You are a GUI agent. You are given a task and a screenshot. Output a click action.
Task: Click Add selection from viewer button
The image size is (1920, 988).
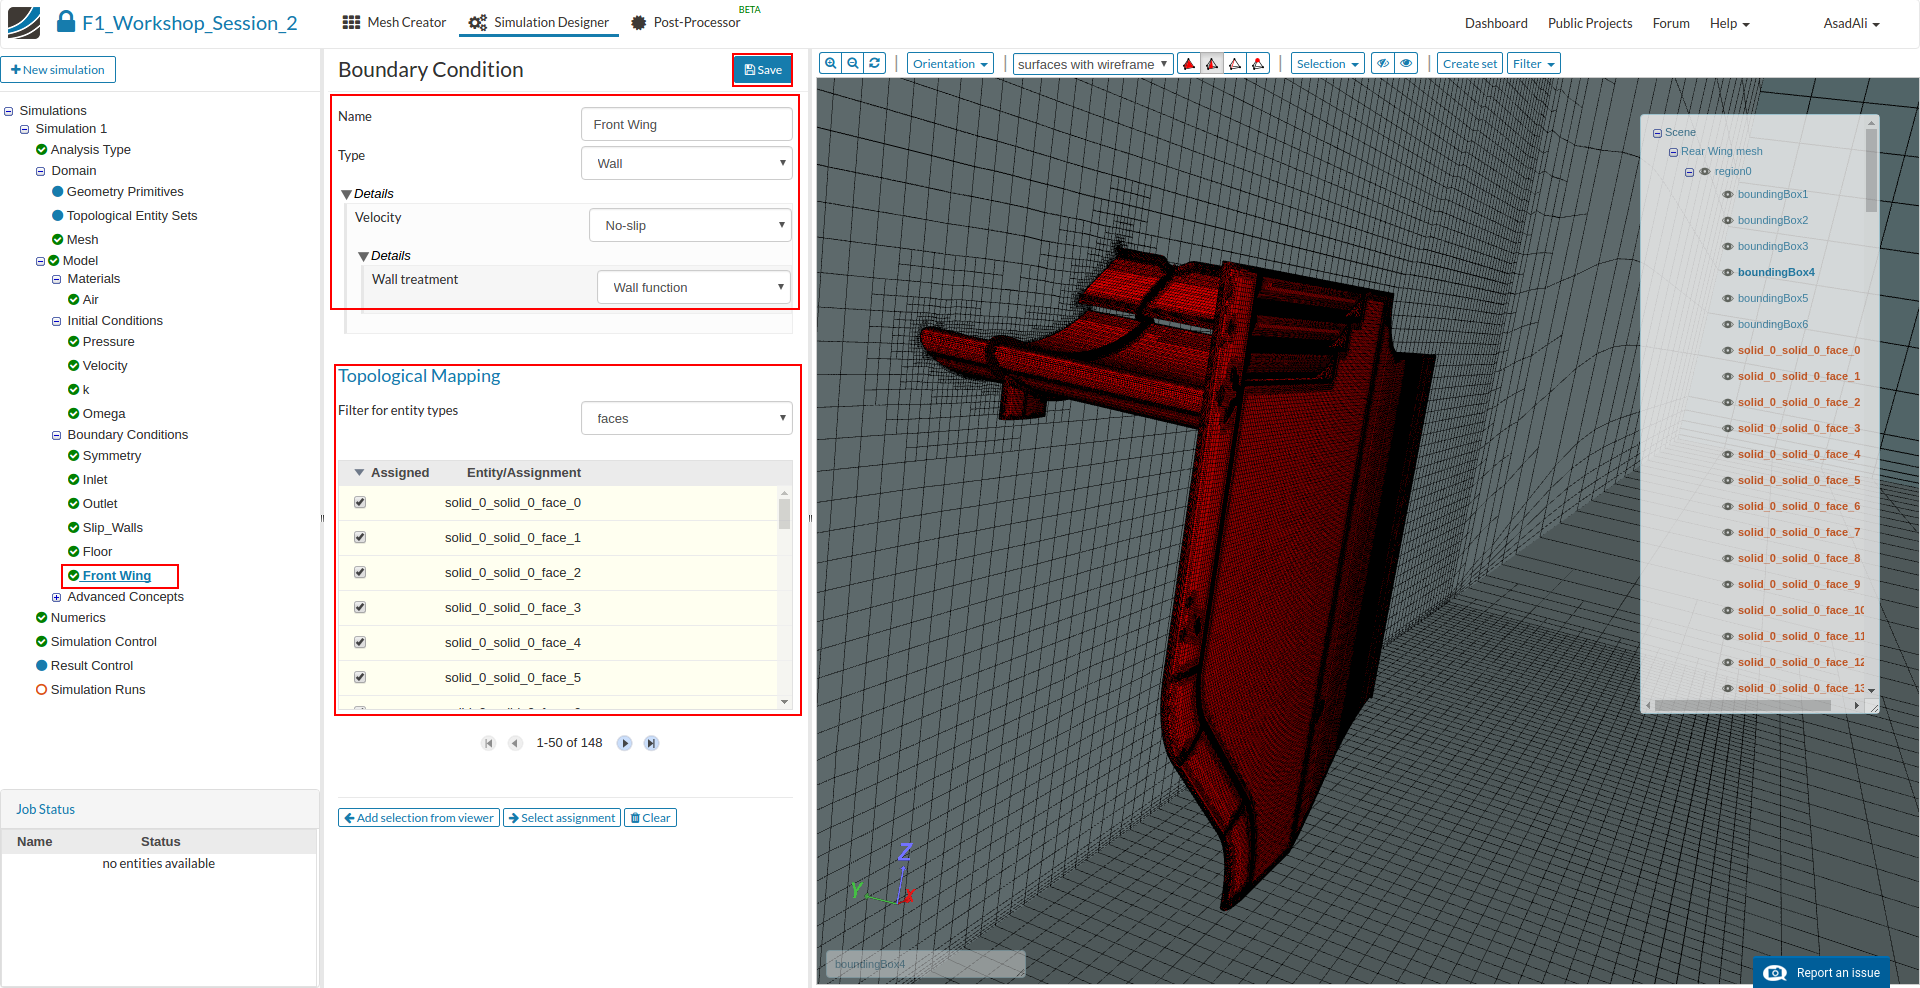click(418, 818)
